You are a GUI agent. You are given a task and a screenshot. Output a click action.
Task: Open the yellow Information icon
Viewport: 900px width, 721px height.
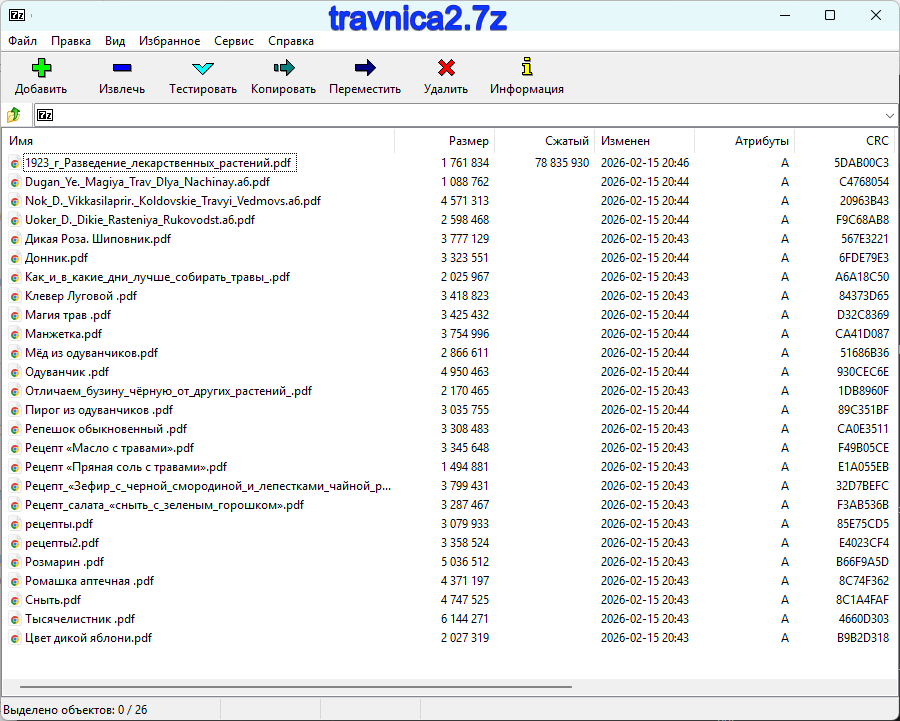click(x=527, y=69)
